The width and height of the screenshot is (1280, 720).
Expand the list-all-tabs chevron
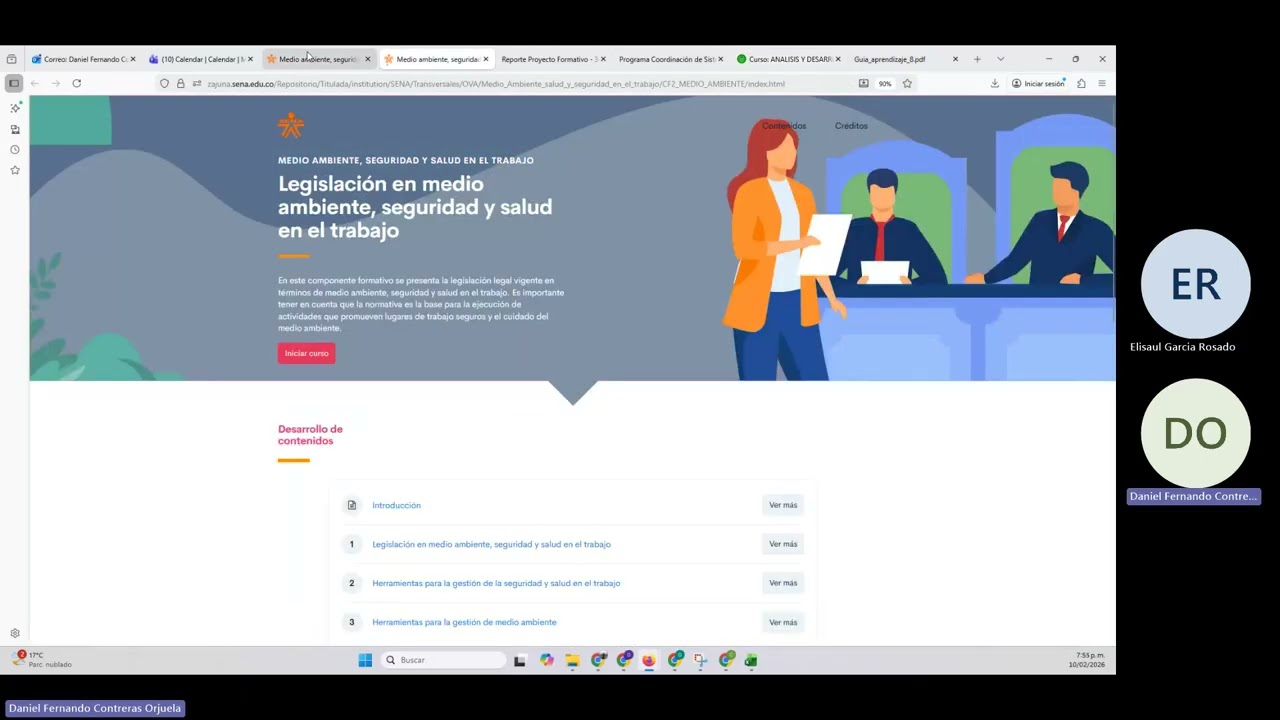1000,59
